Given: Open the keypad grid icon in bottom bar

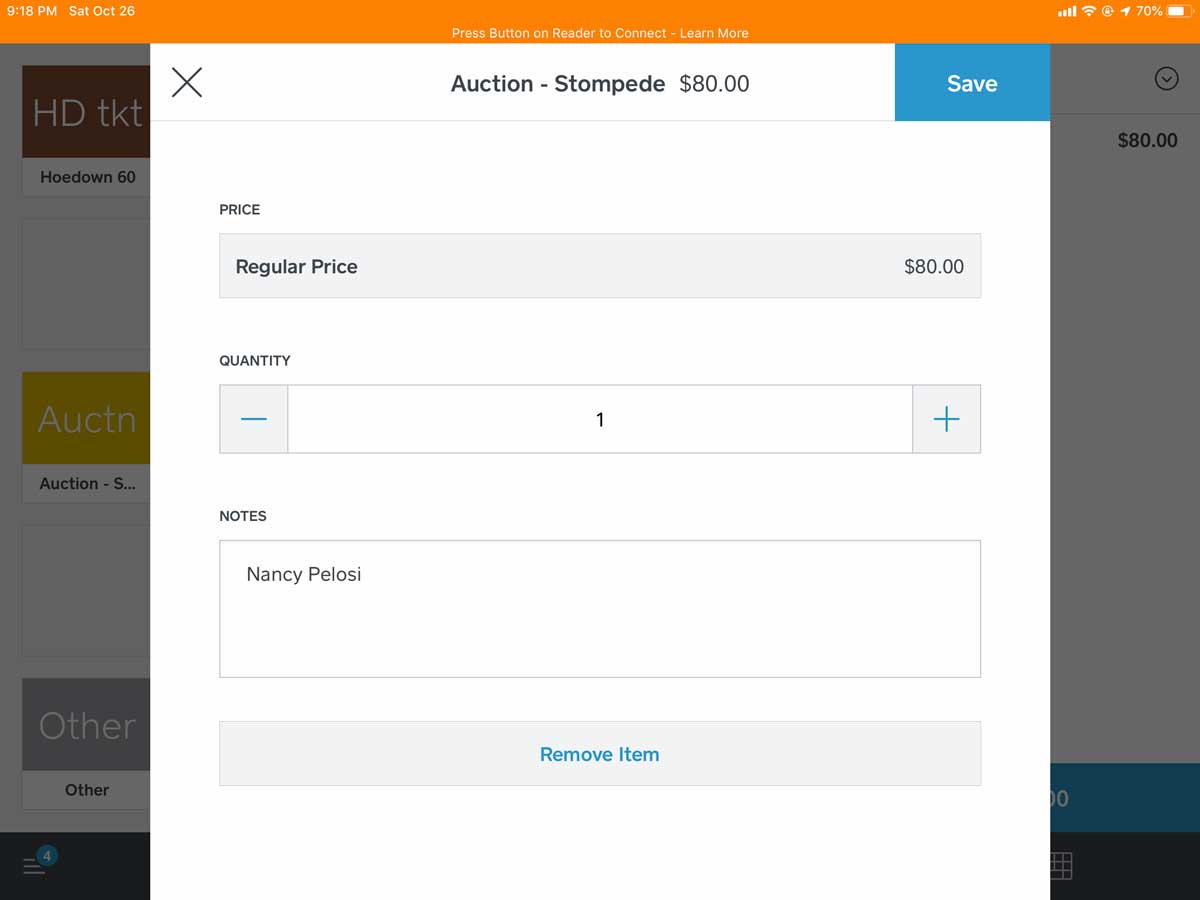Looking at the screenshot, I should click(x=1060, y=866).
